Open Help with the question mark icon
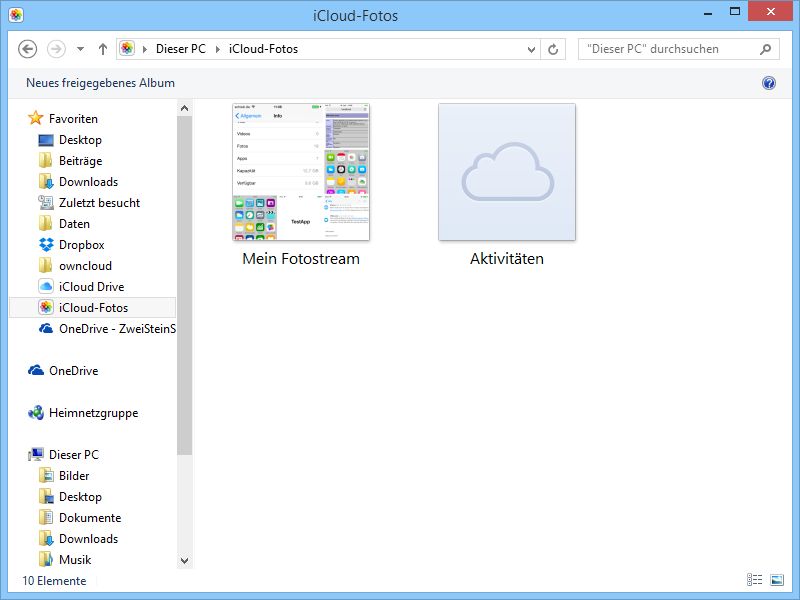This screenshot has width=800, height=600. pyautogui.click(x=769, y=83)
